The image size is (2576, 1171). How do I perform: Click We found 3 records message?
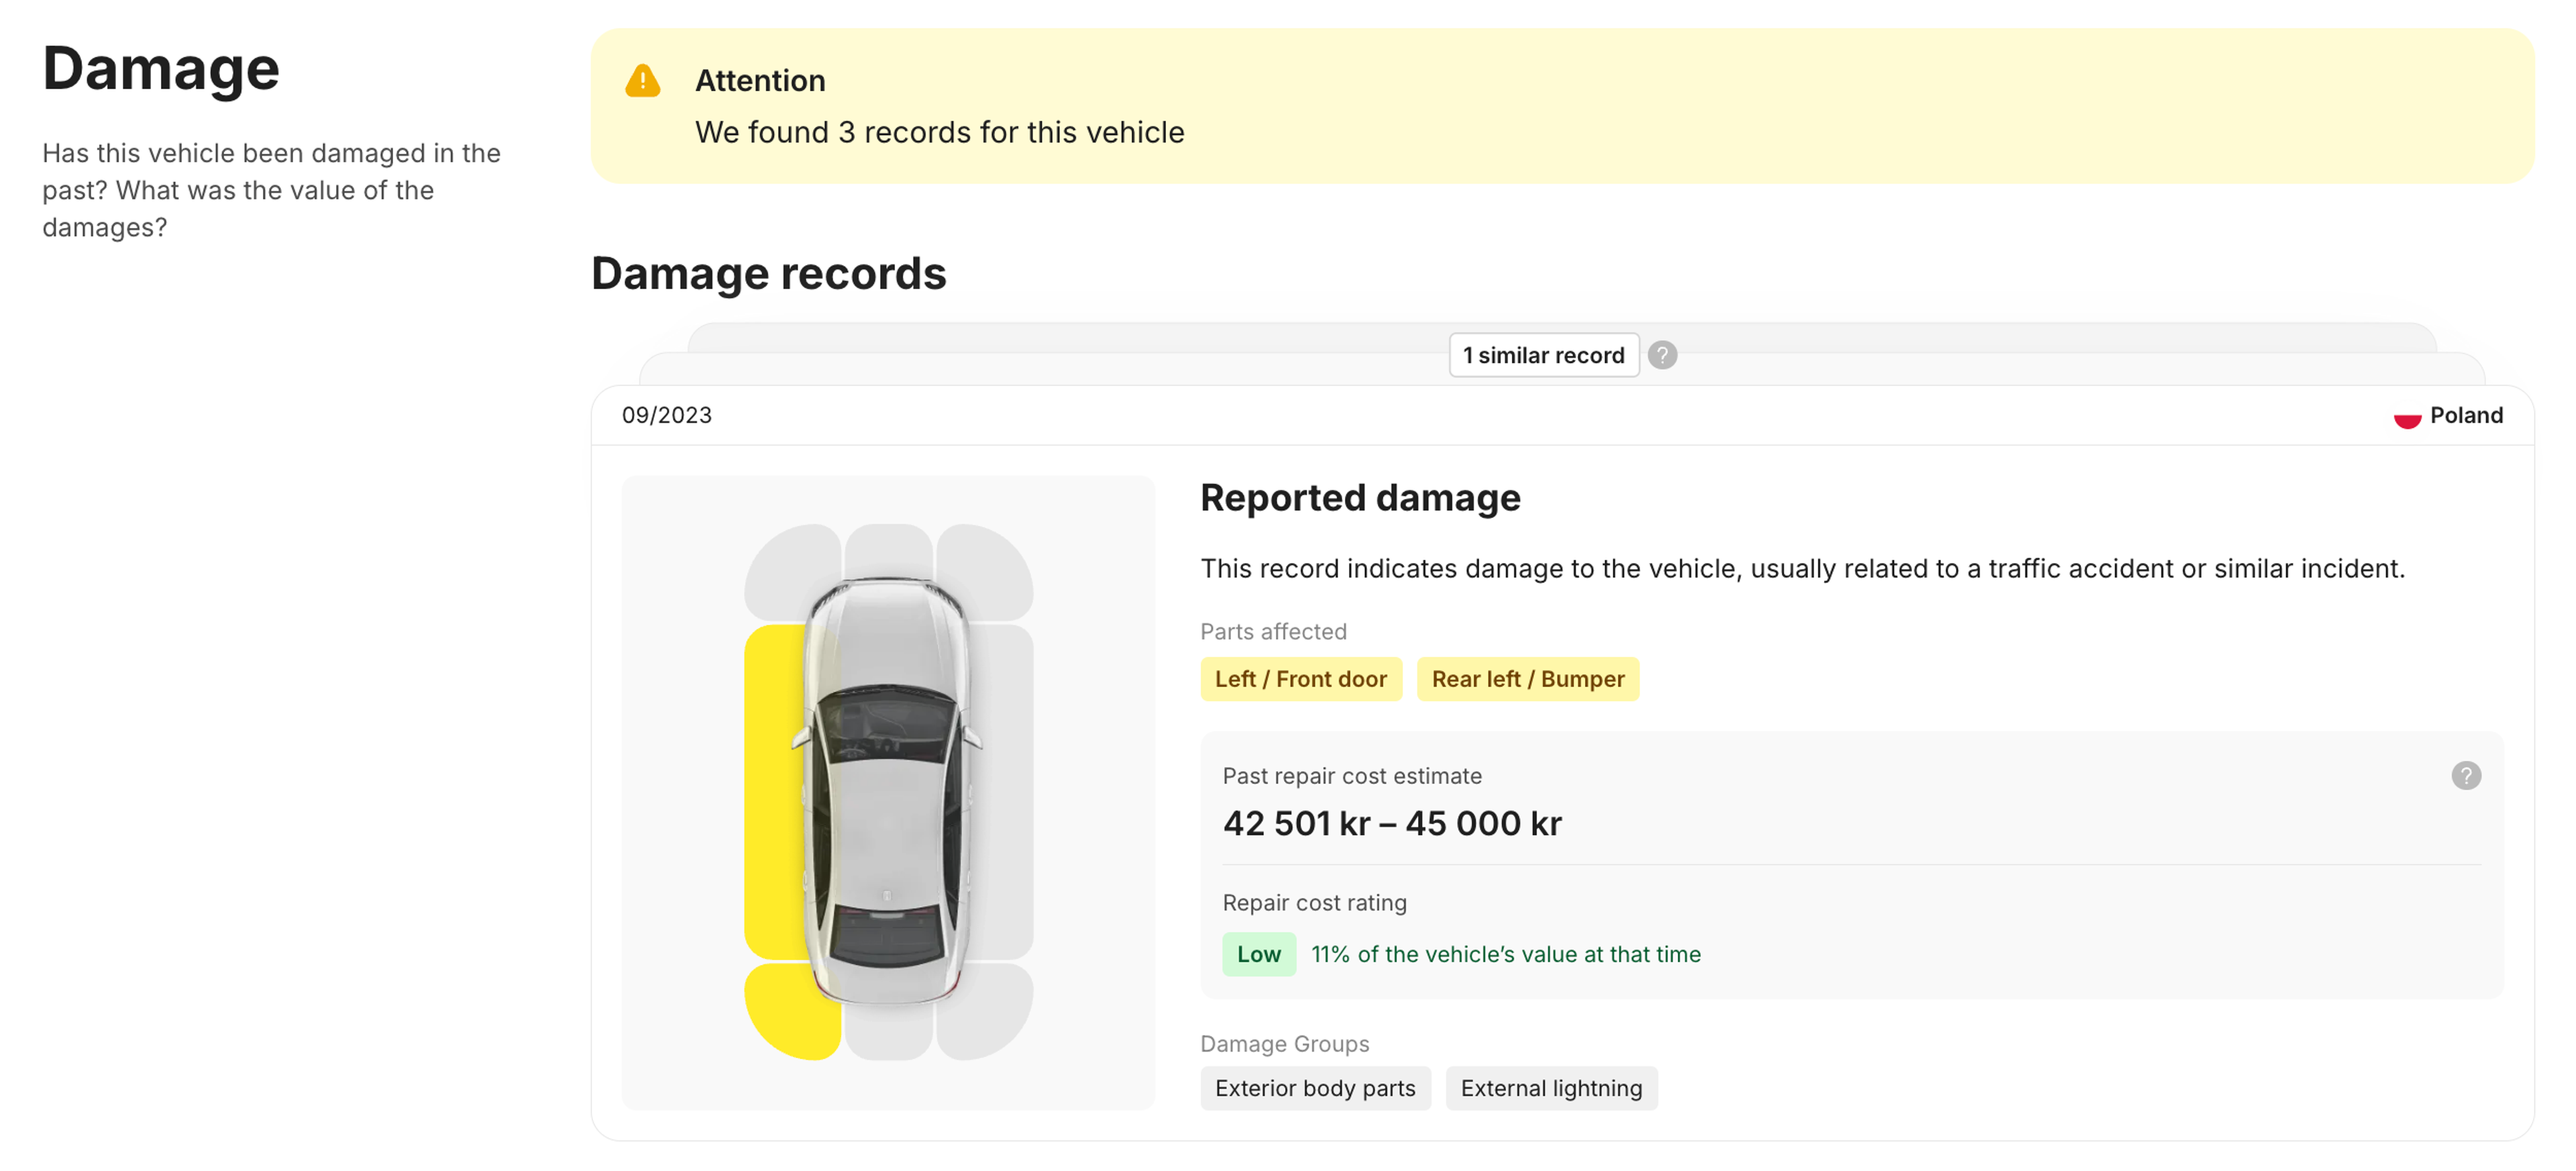[939, 132]
